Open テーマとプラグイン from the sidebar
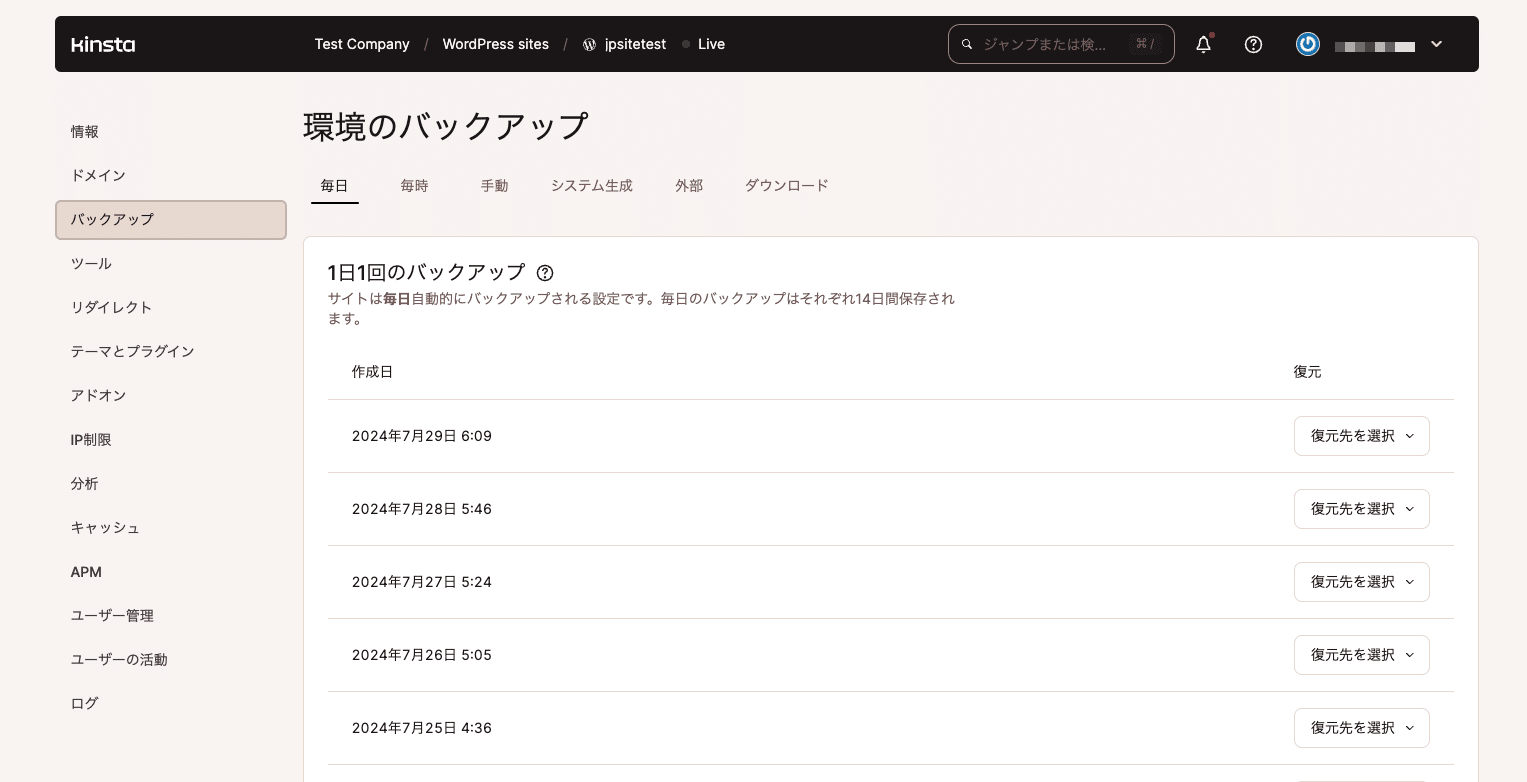This screenshot has width=1527, height=782. (133, 351)
